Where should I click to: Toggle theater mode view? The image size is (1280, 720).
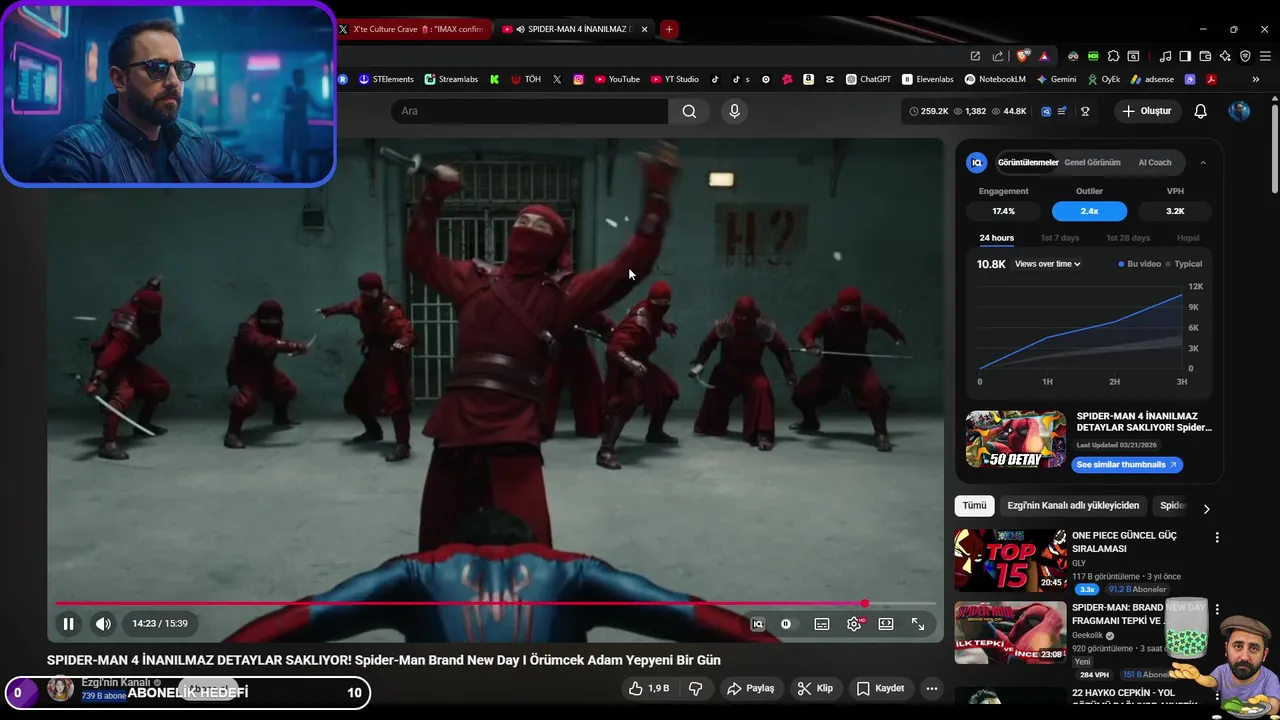886,624
